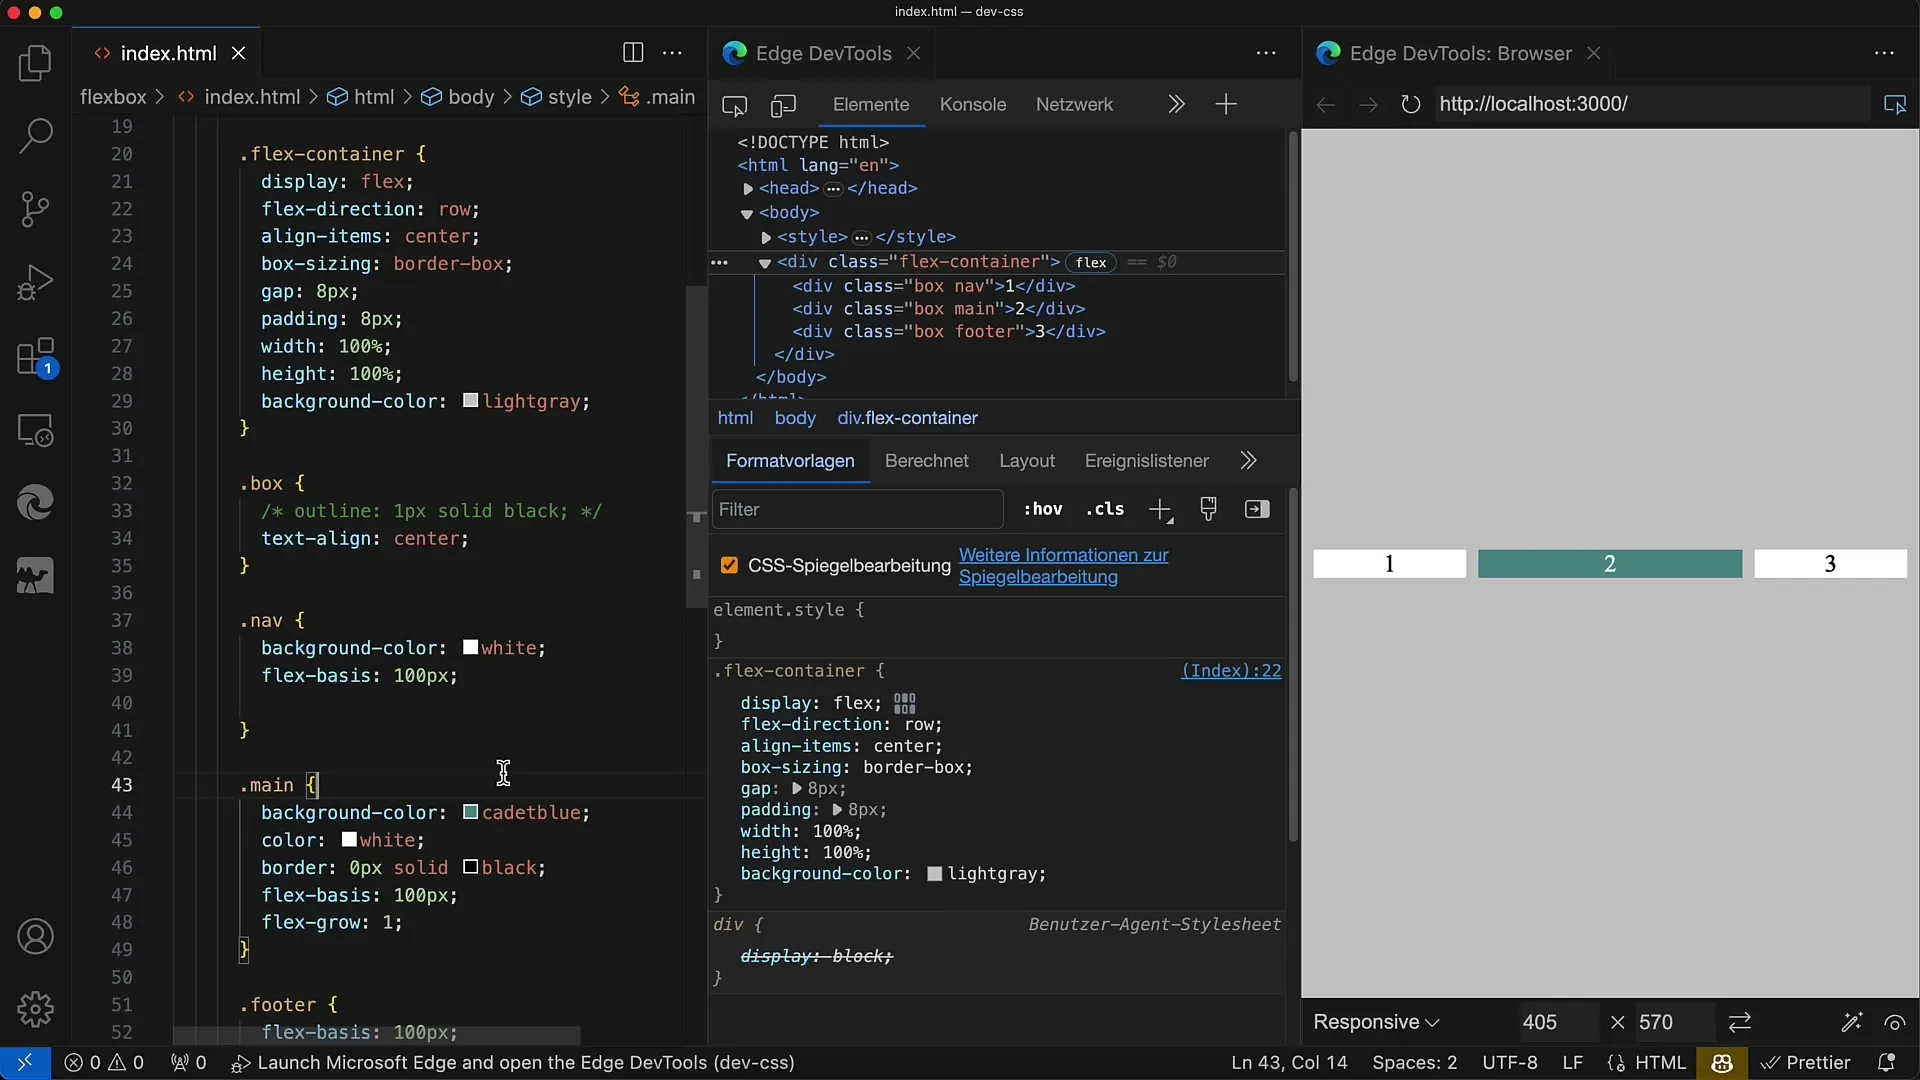Open the Extensions view with badge
The image size is (1920, 1080).
point(35,357)
